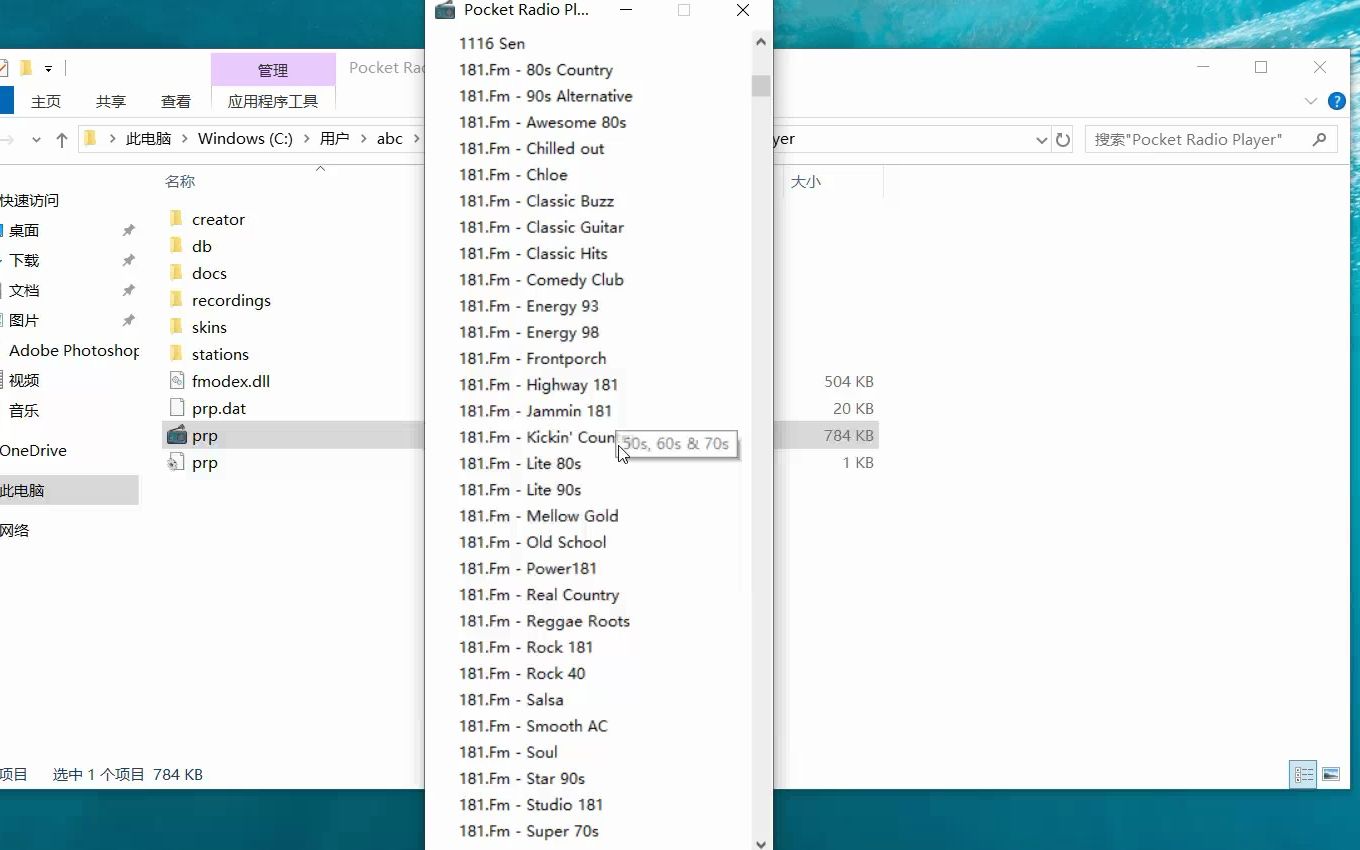The image size is (1360, 850).
Task: Select 网络 in navigation pane
Action: pyautogui.click(x=15, y=531)
